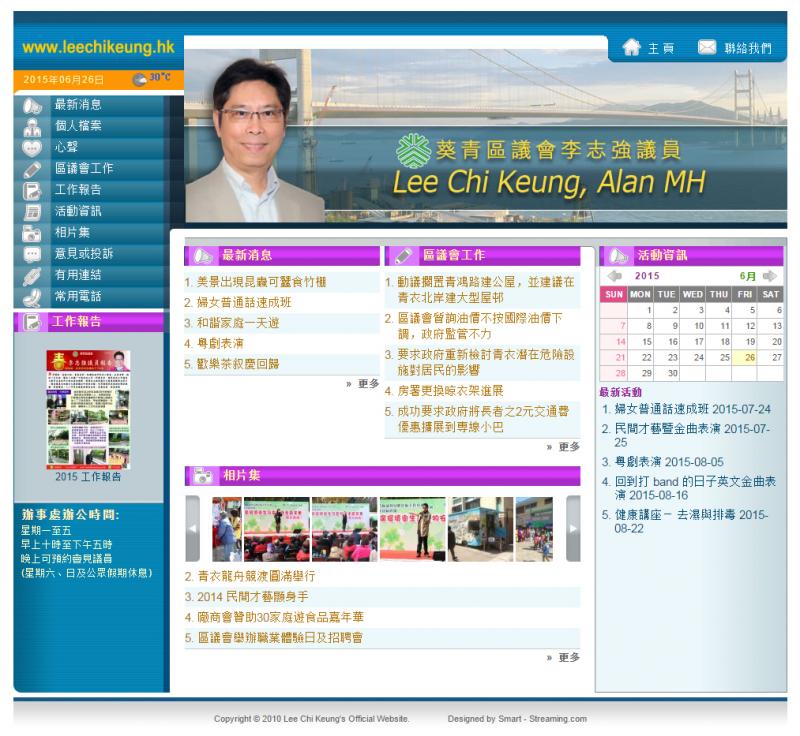Click the 常用電話 telephone icon
This screenshot has width=800, height=736.
(x=32, y=296)
